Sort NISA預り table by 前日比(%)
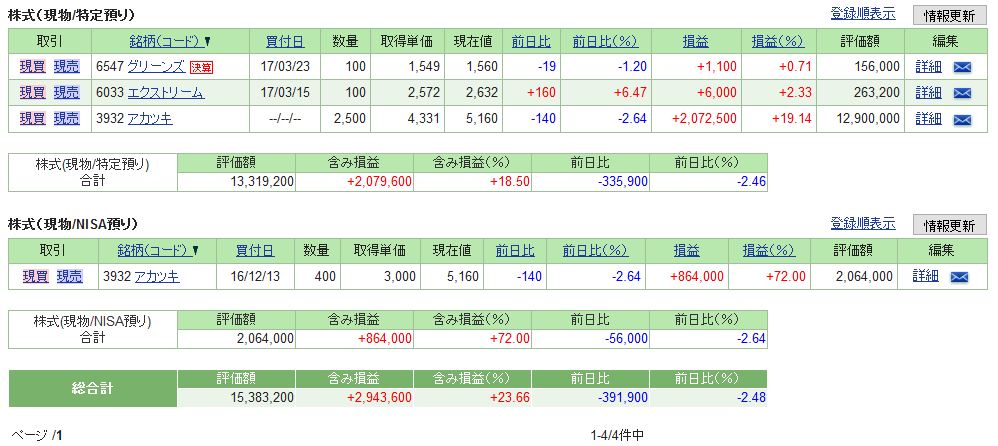998x446 pixels. click(595, 251)
